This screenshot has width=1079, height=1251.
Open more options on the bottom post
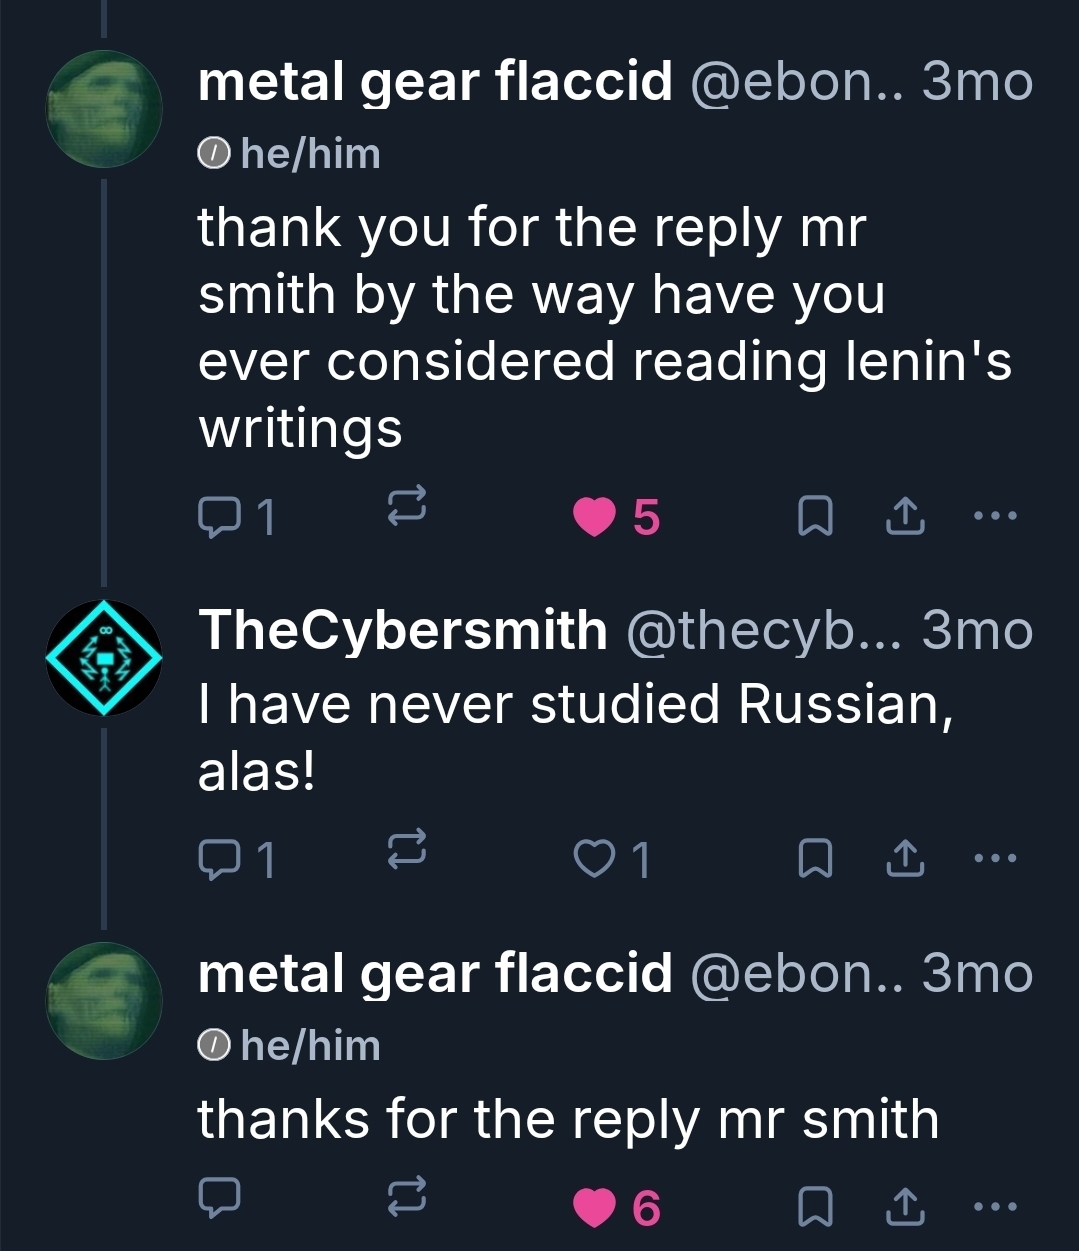coord(995,1207)
